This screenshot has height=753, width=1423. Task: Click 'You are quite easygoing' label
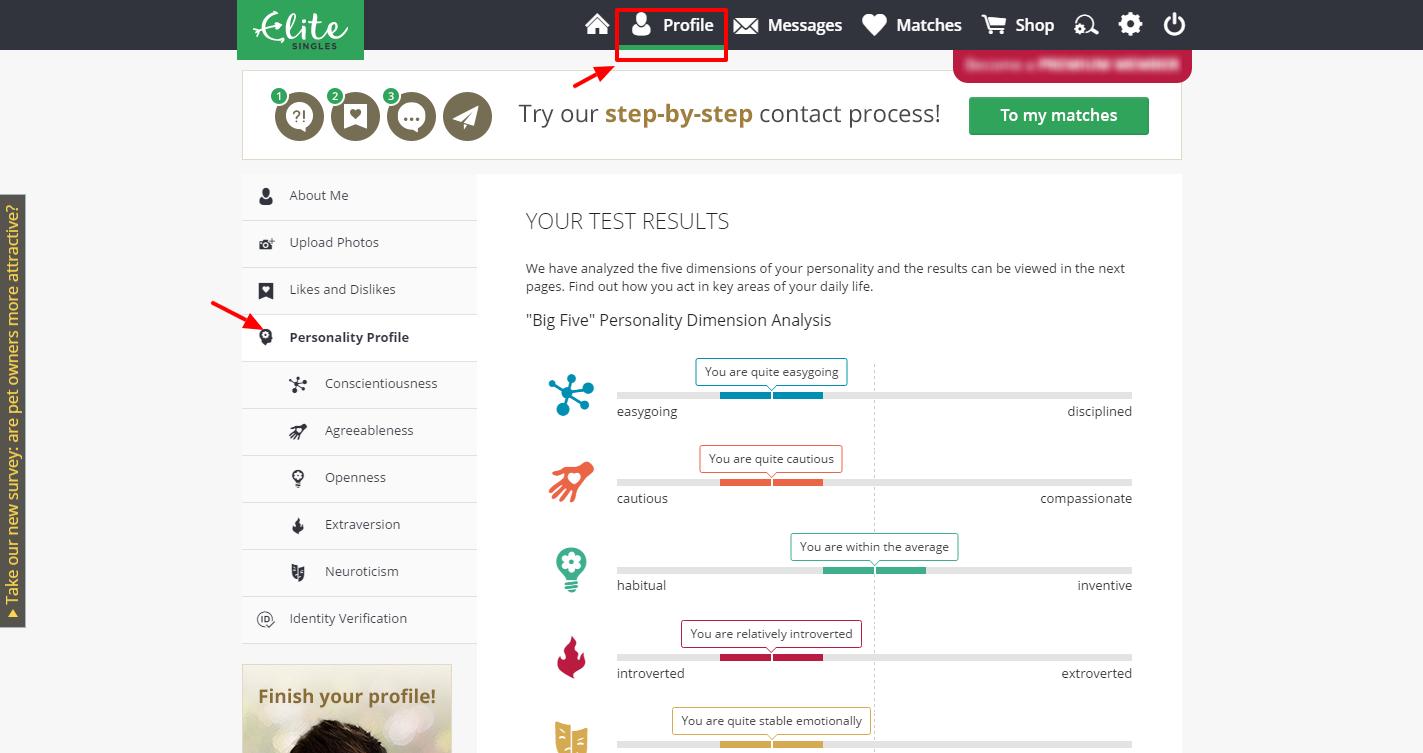(x=771, y=372)
